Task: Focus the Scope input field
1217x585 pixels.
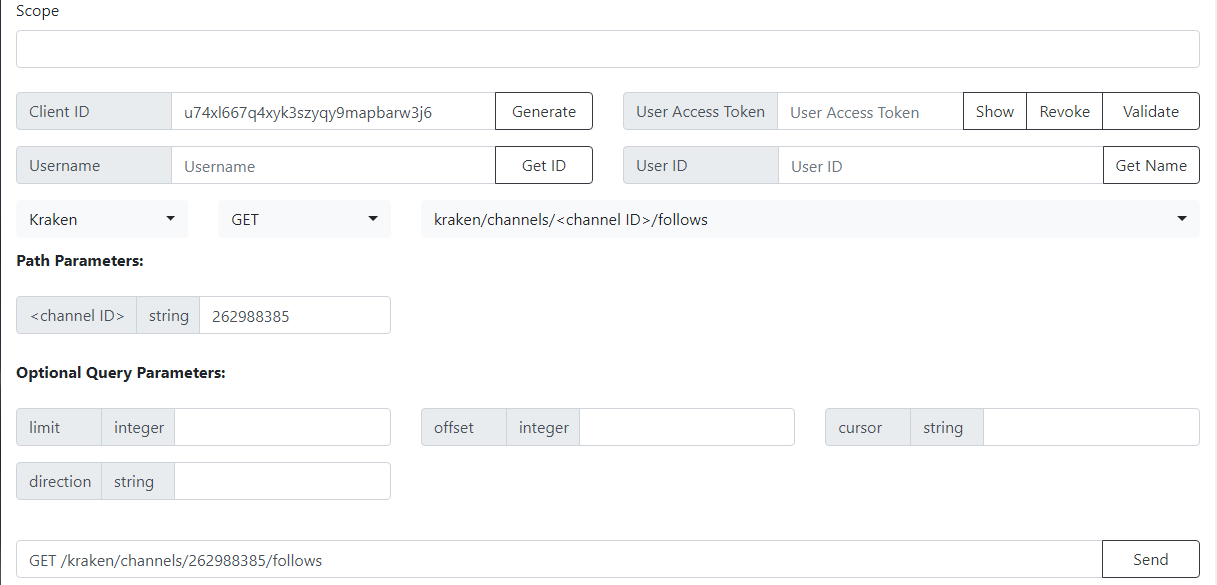Action: click(x=607, y=49)
